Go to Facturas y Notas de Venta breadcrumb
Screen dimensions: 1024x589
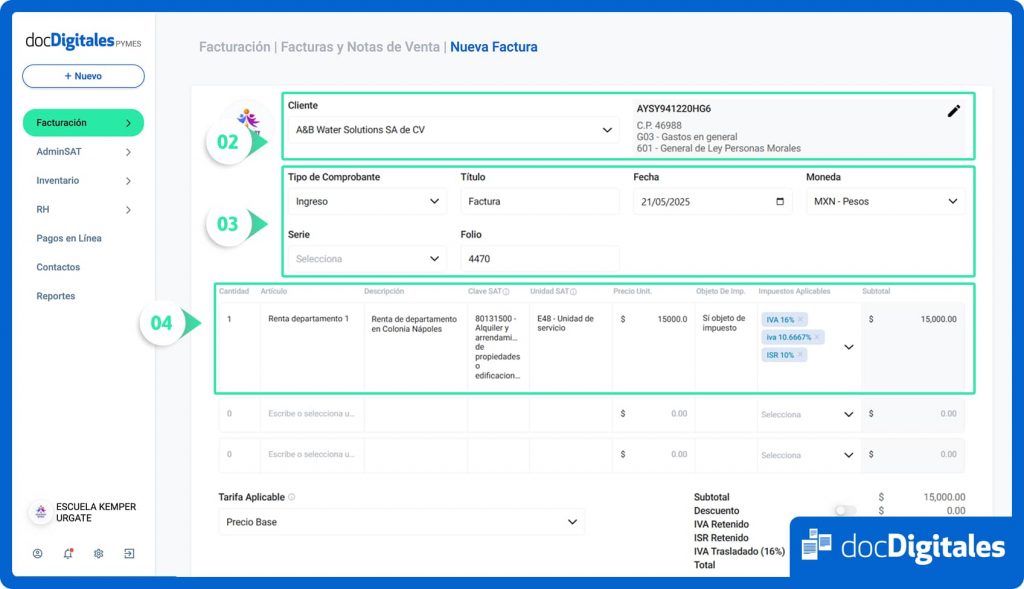tap(360, 47)
